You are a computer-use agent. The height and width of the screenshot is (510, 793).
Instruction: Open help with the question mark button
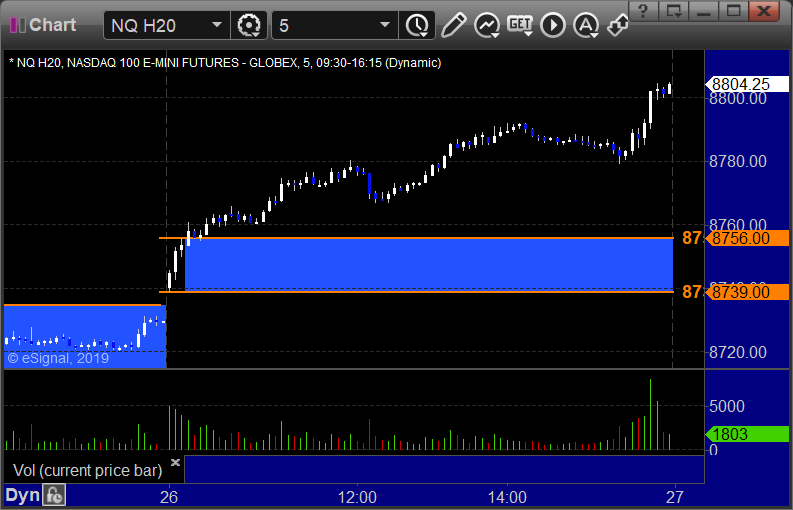point(643,11)
